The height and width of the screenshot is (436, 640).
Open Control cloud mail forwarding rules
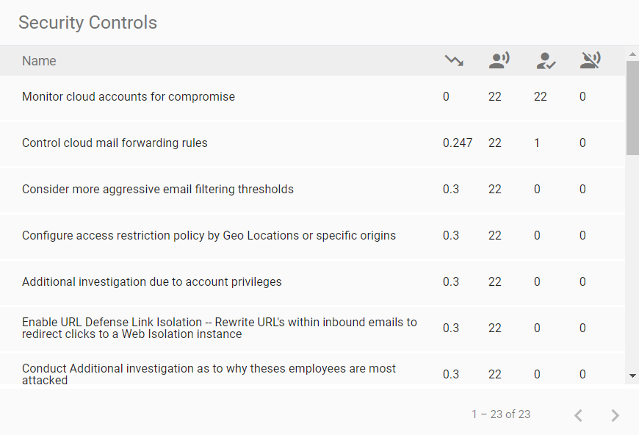click(115, 143)
